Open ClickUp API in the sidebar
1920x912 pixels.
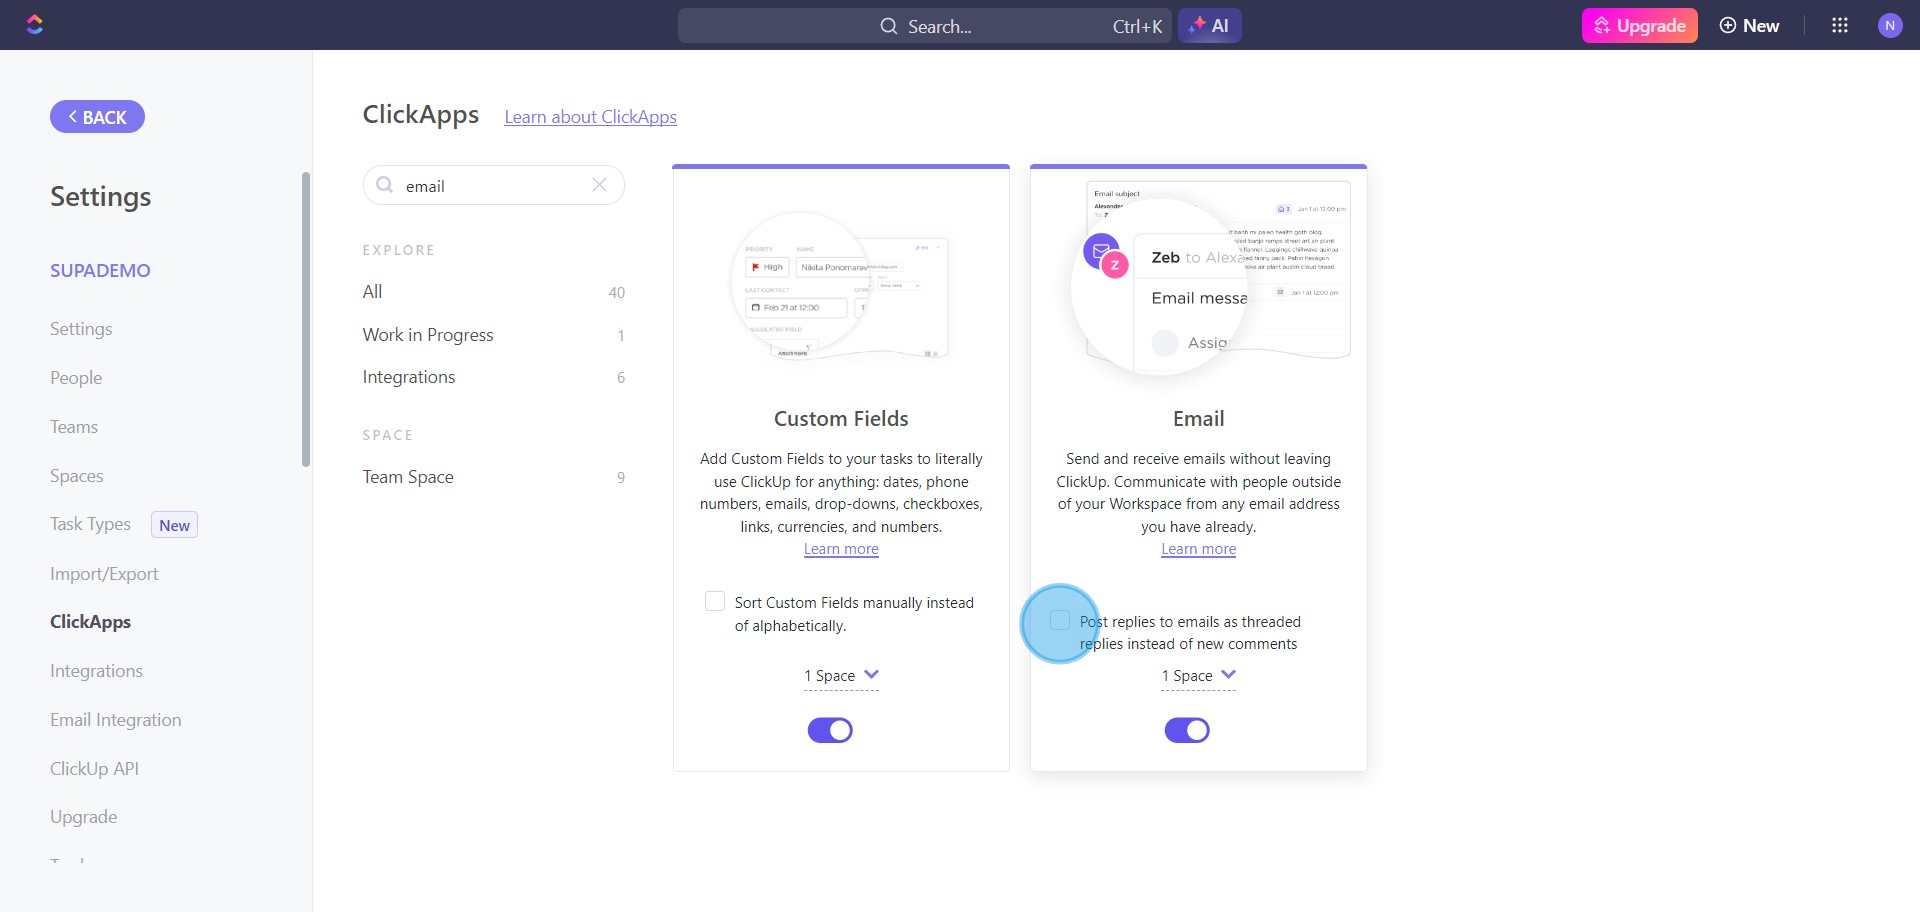94,769
